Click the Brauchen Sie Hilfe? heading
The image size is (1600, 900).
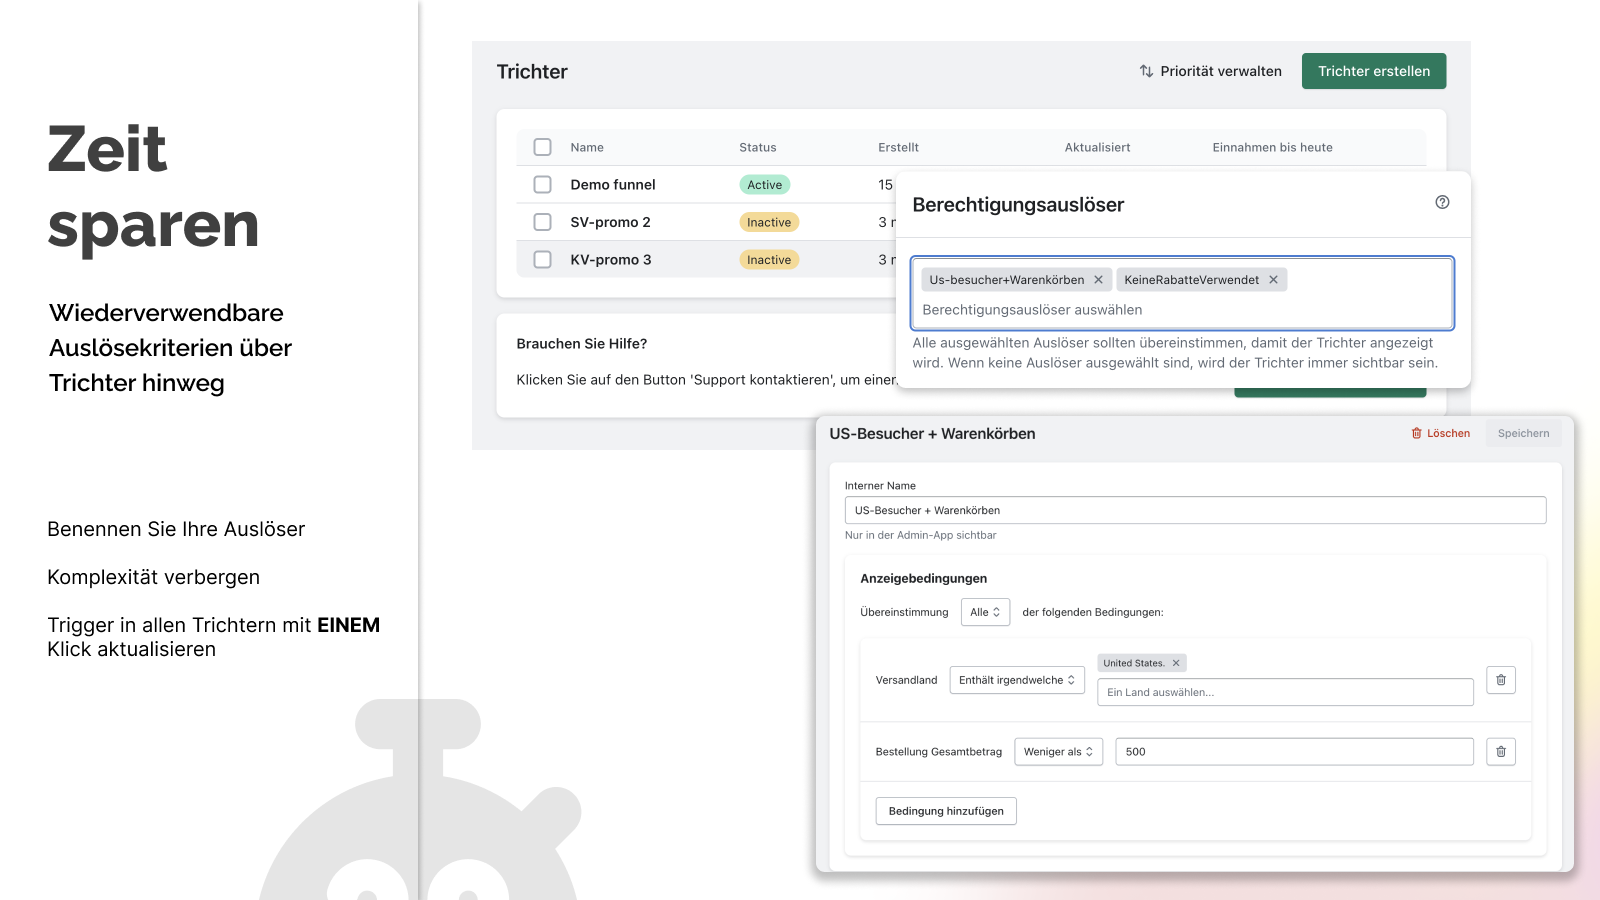click(582, 344)
